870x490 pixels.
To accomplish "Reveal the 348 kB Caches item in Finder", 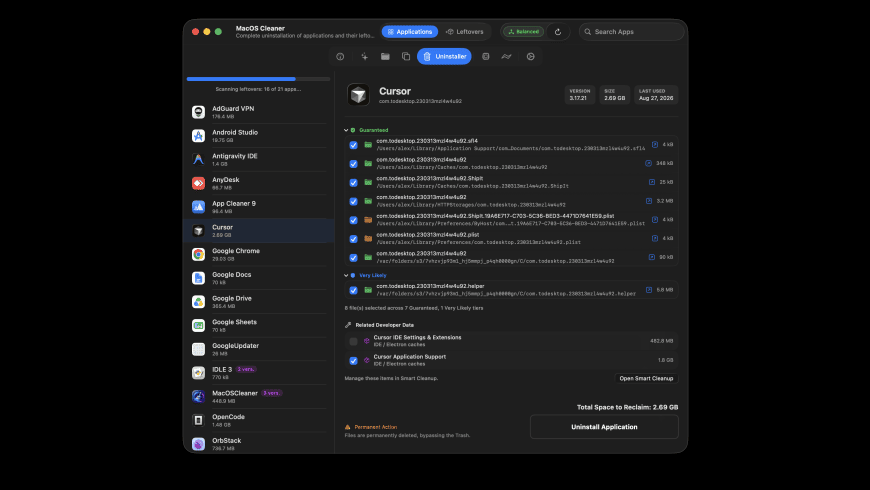I will (x=648, y=163).
